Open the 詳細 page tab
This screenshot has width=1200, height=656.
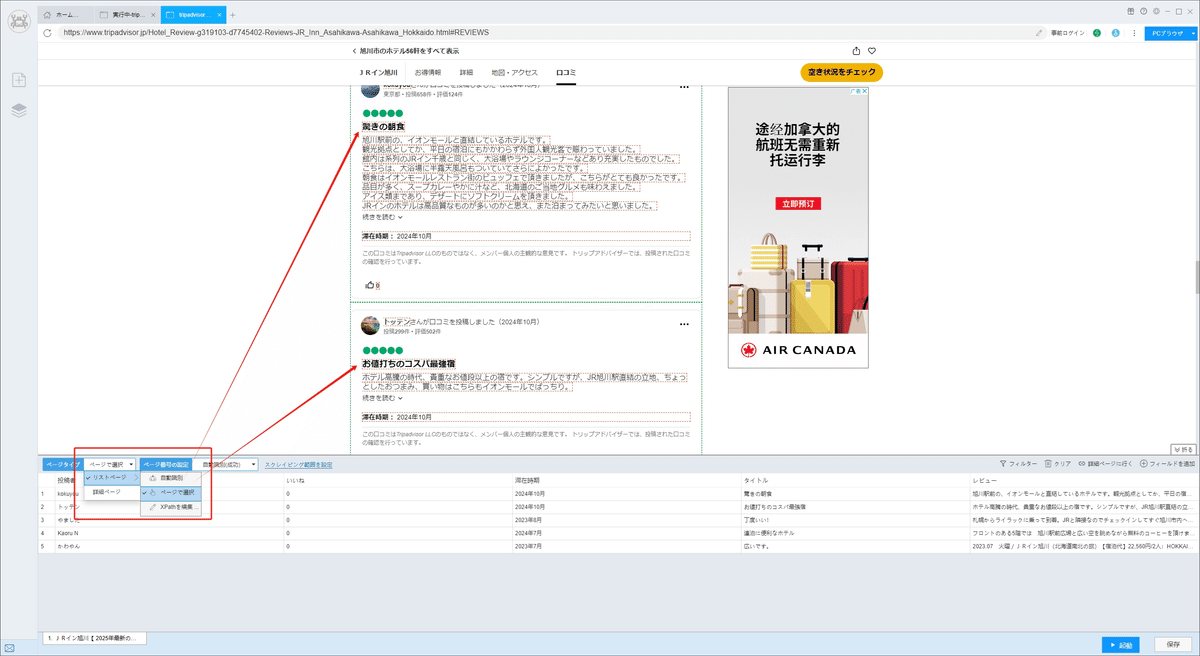(466, 73)
